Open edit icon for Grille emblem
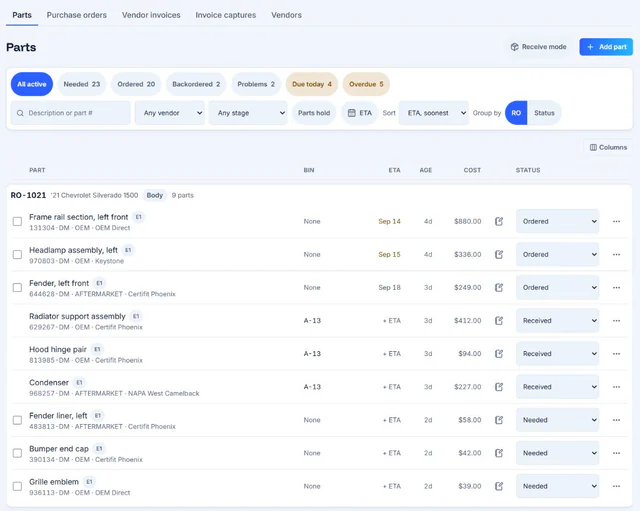This screenshot has height=511, width=640. click(x=499, y=486)
